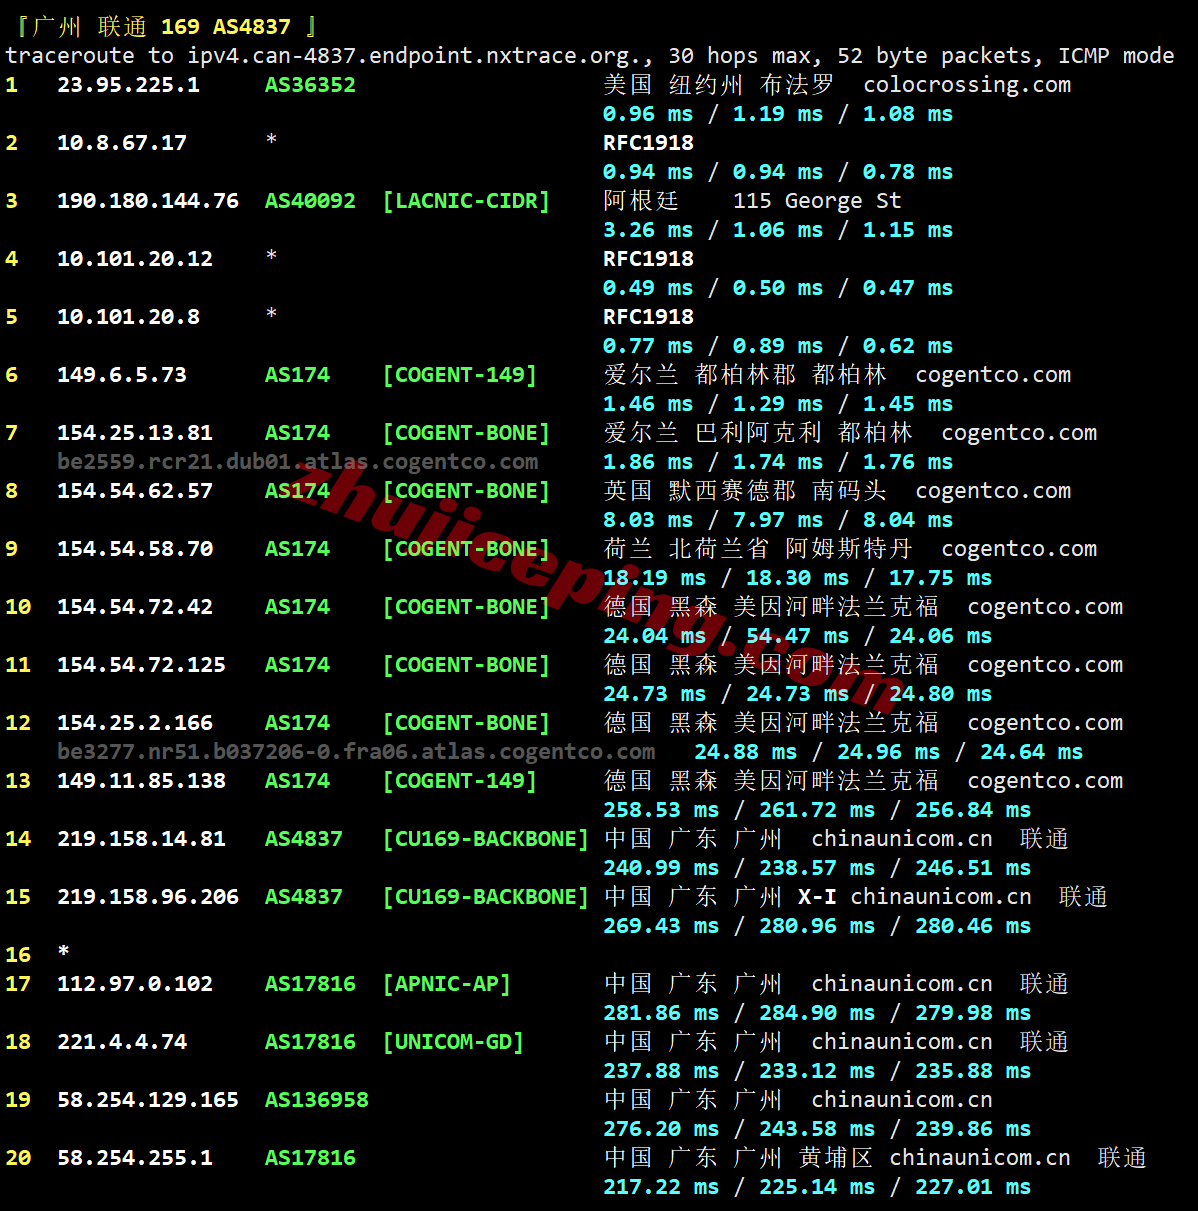
Task: Click IP address 149.11.85.138
Action: (x=141, y=781)
